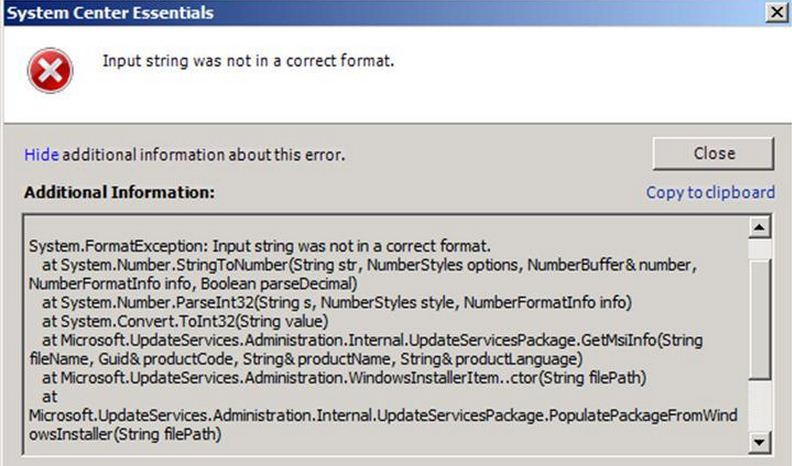
Task: Copy error details to clipboard
Action: coord(710,192)
